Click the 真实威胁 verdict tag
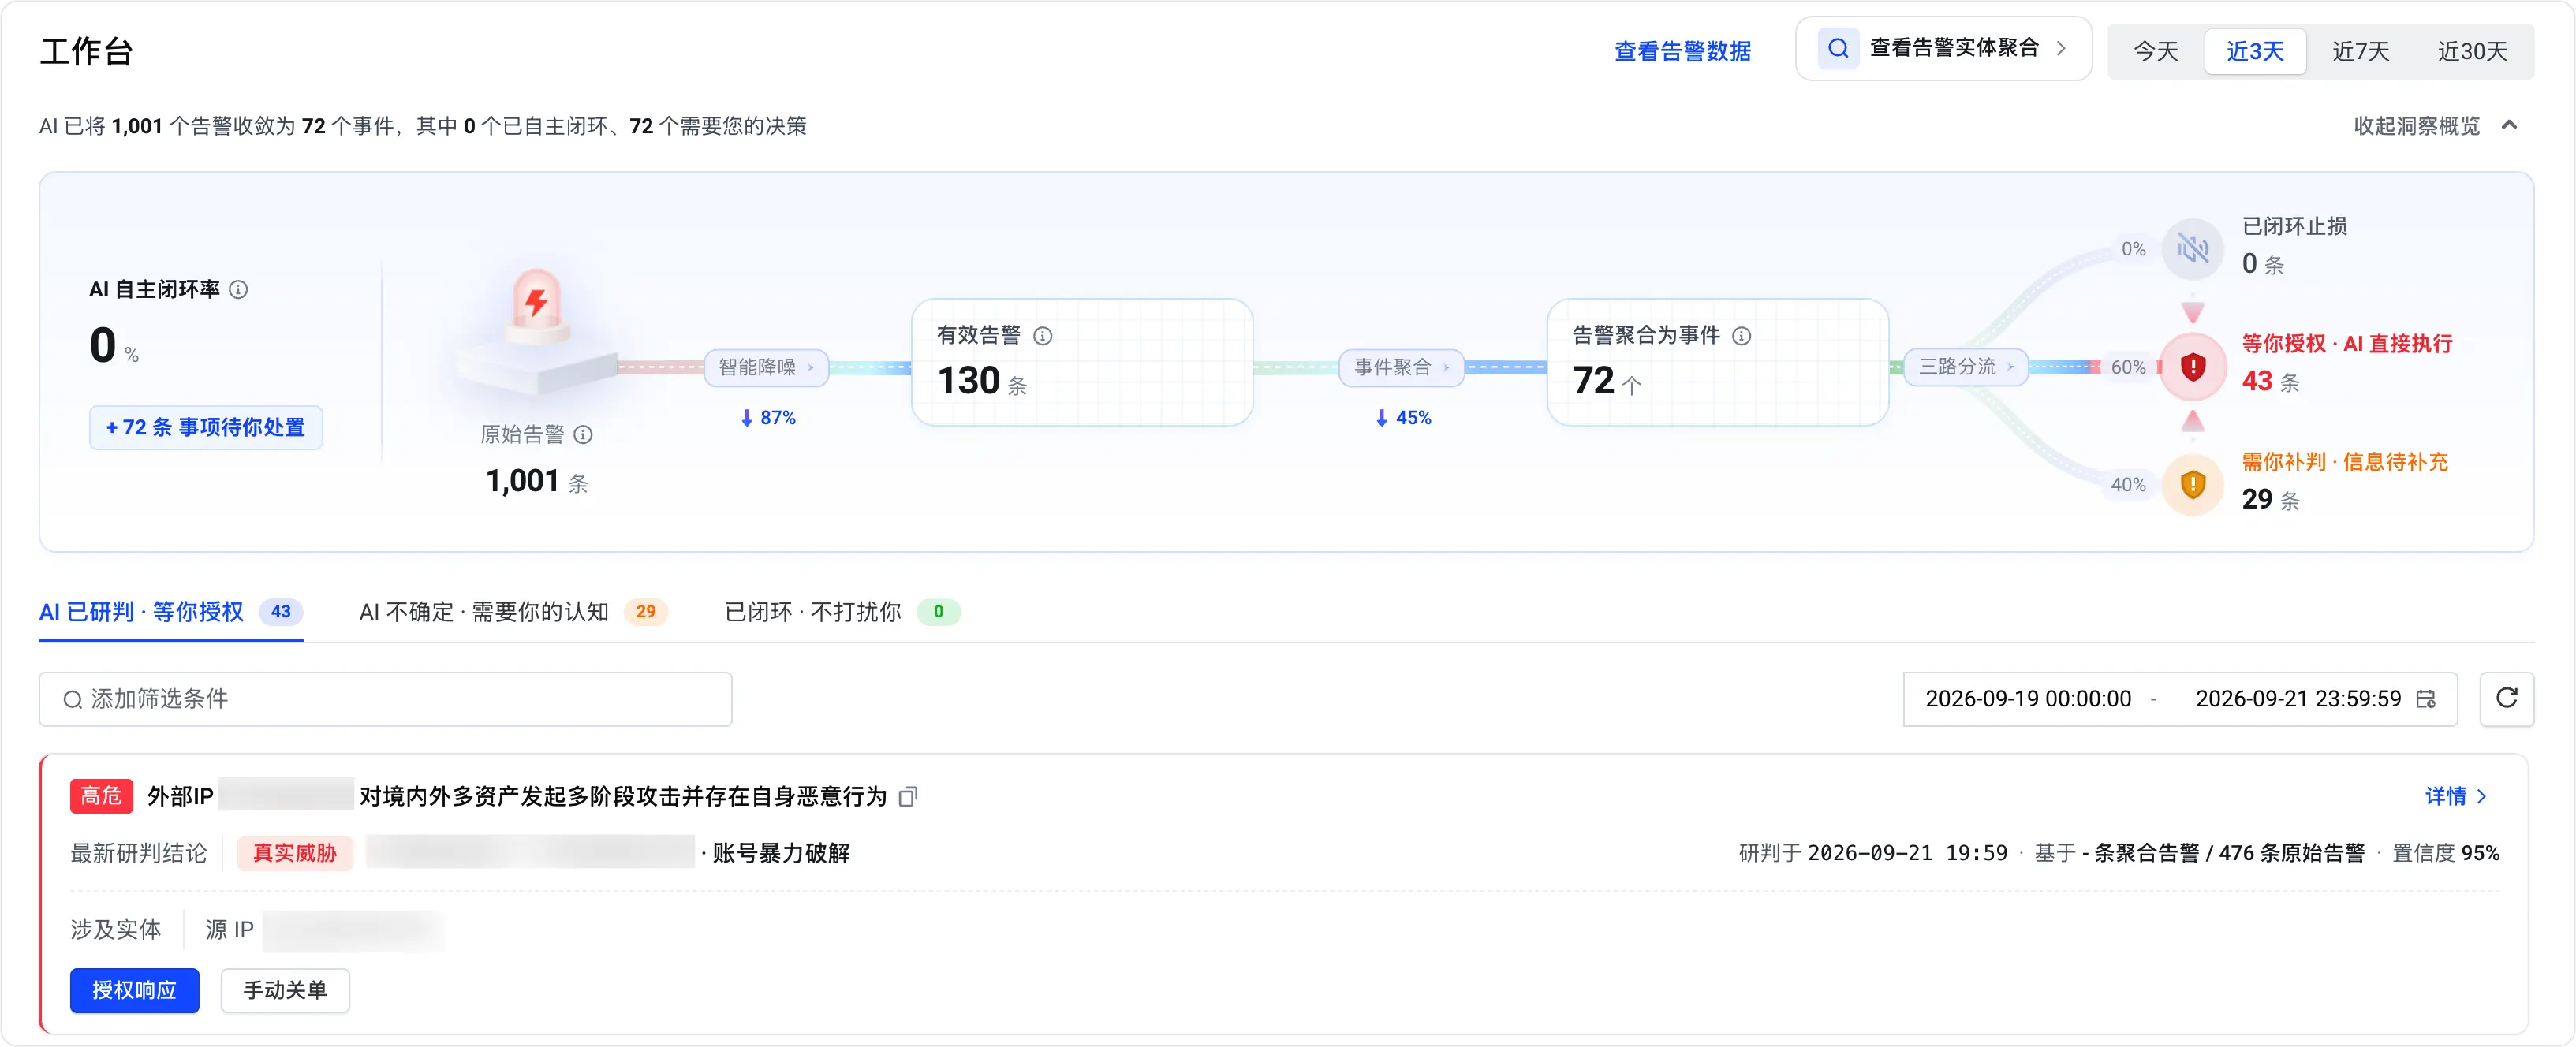2576x1047 pixels. [295, 853]
